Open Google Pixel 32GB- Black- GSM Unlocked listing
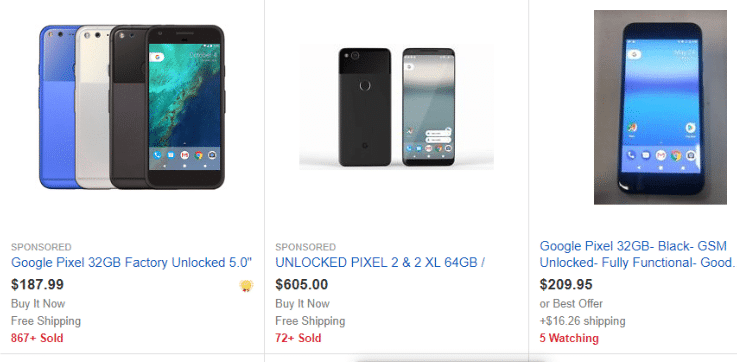737x362 pixels. point(637,254)
